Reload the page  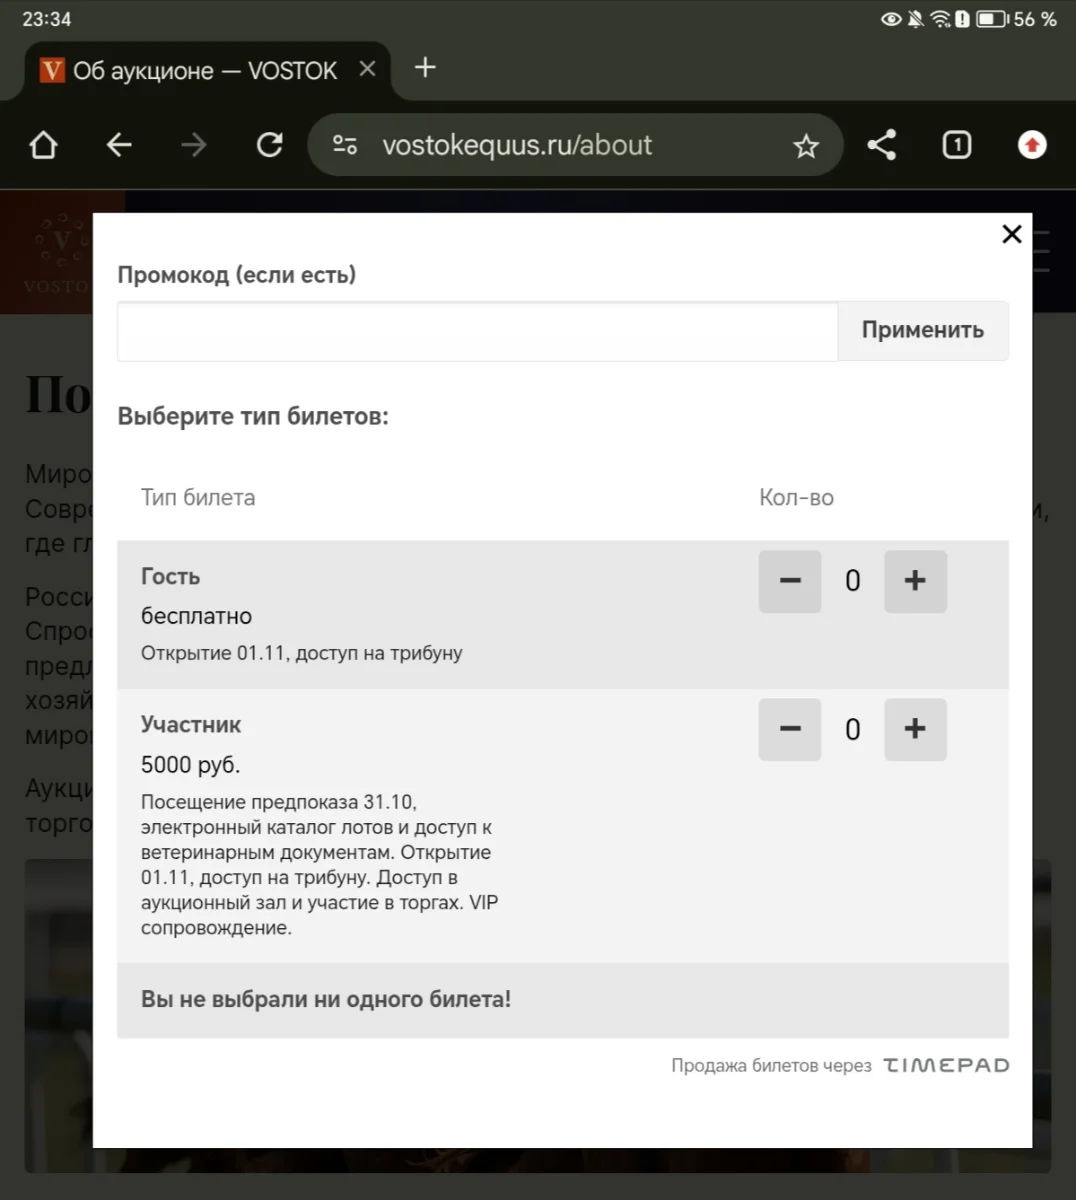[270, 145]
